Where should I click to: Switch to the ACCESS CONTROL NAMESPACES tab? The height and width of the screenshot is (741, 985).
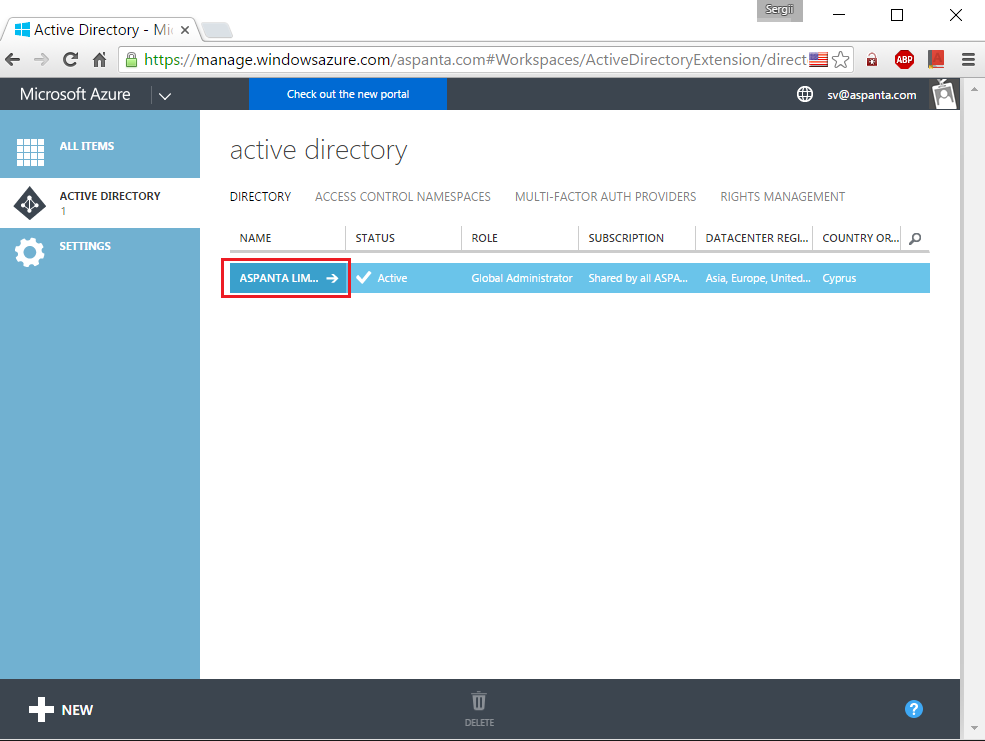click(x=402, y=196)
